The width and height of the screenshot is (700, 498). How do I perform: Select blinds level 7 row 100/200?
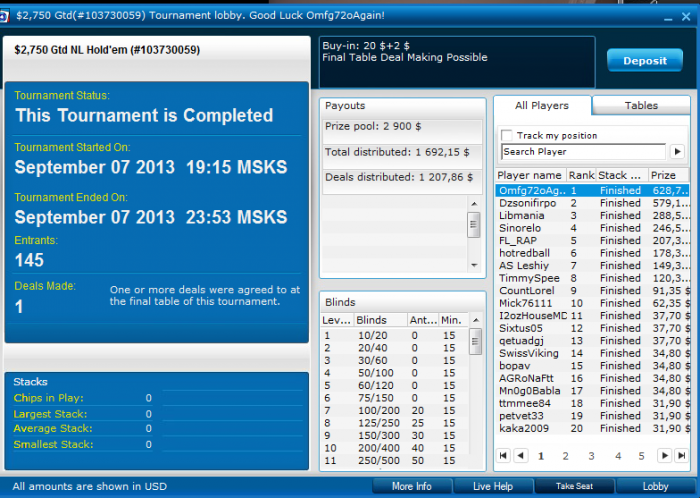395,410
